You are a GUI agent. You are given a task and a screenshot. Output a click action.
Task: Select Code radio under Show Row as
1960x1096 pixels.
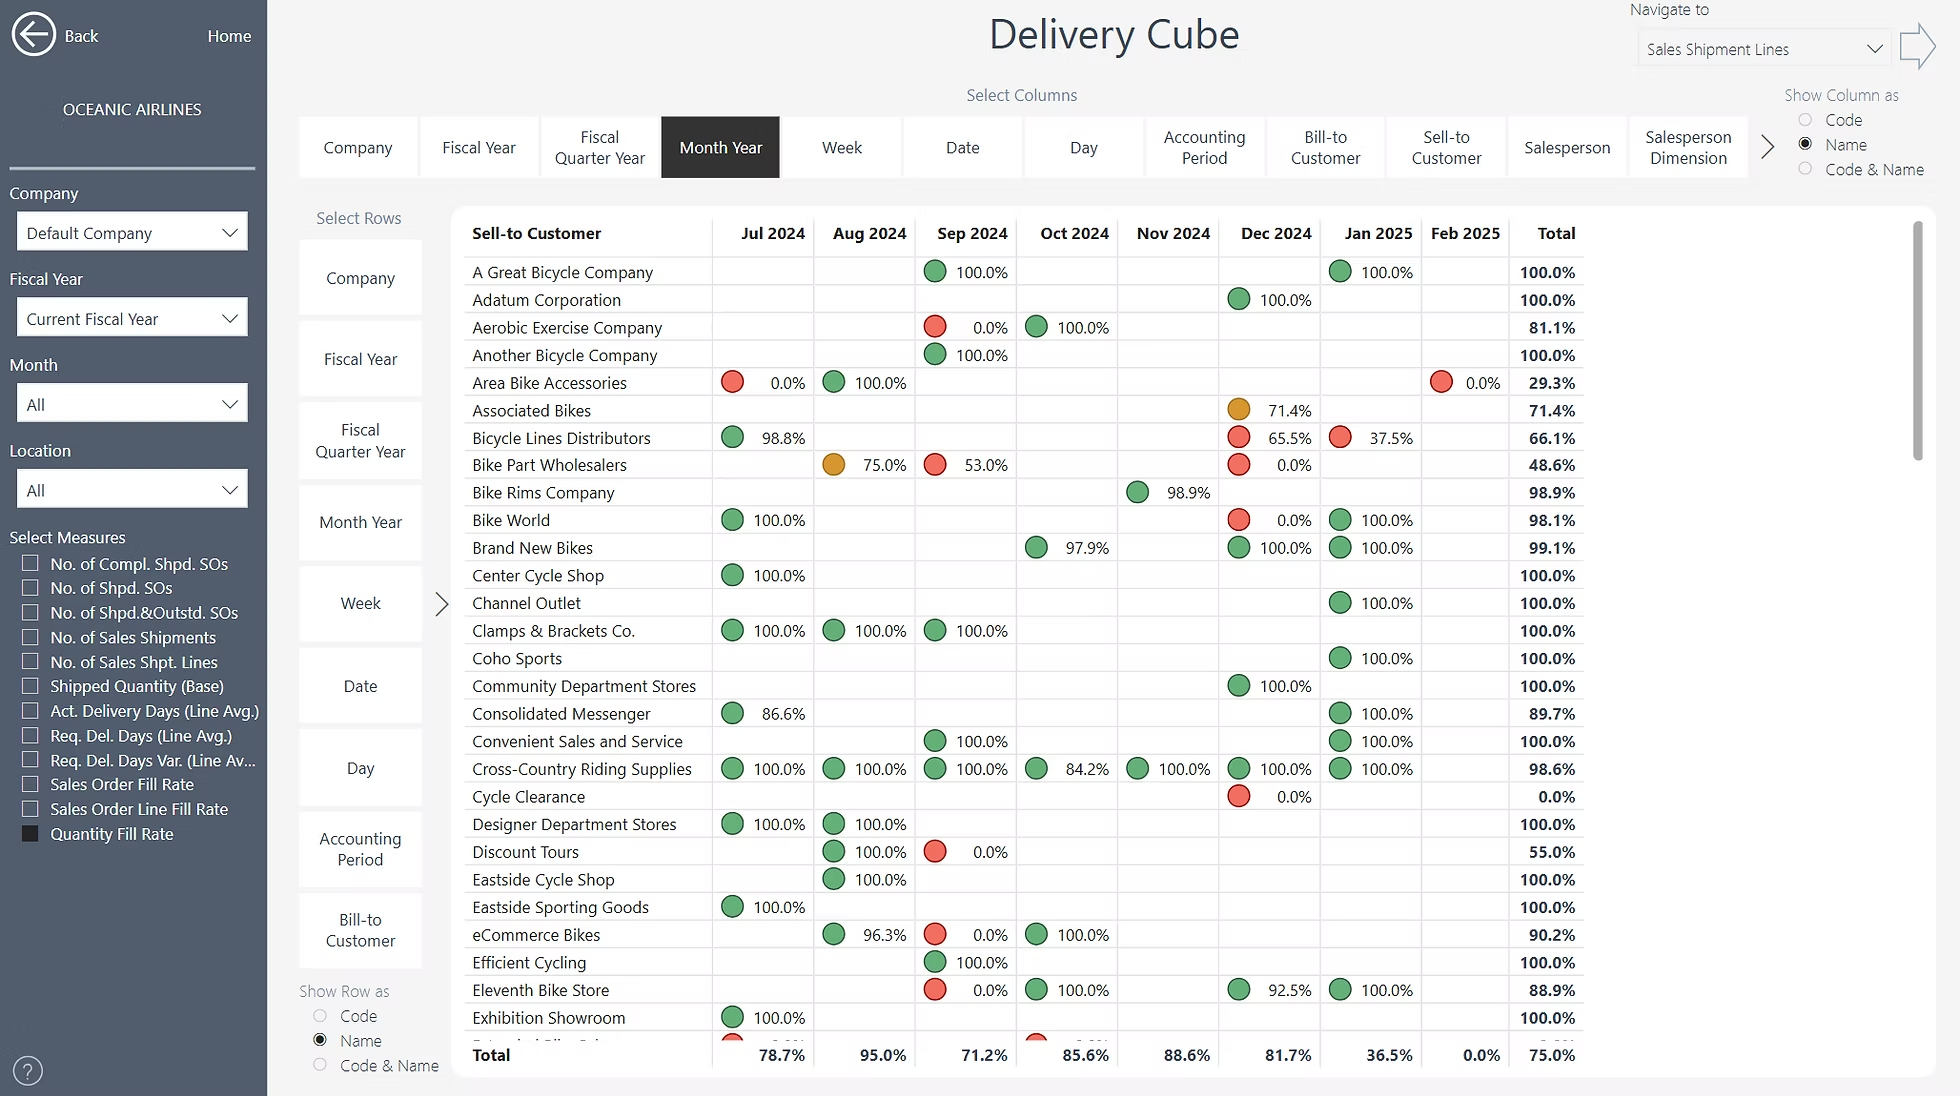(320, 1015)
